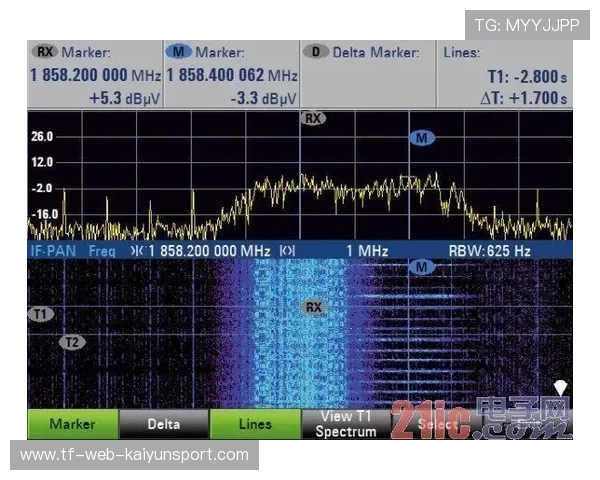This screenshot has height=480, width=600.
Task: Select the RX marker above the spectrum trace
Action: [x=313, y=118]
